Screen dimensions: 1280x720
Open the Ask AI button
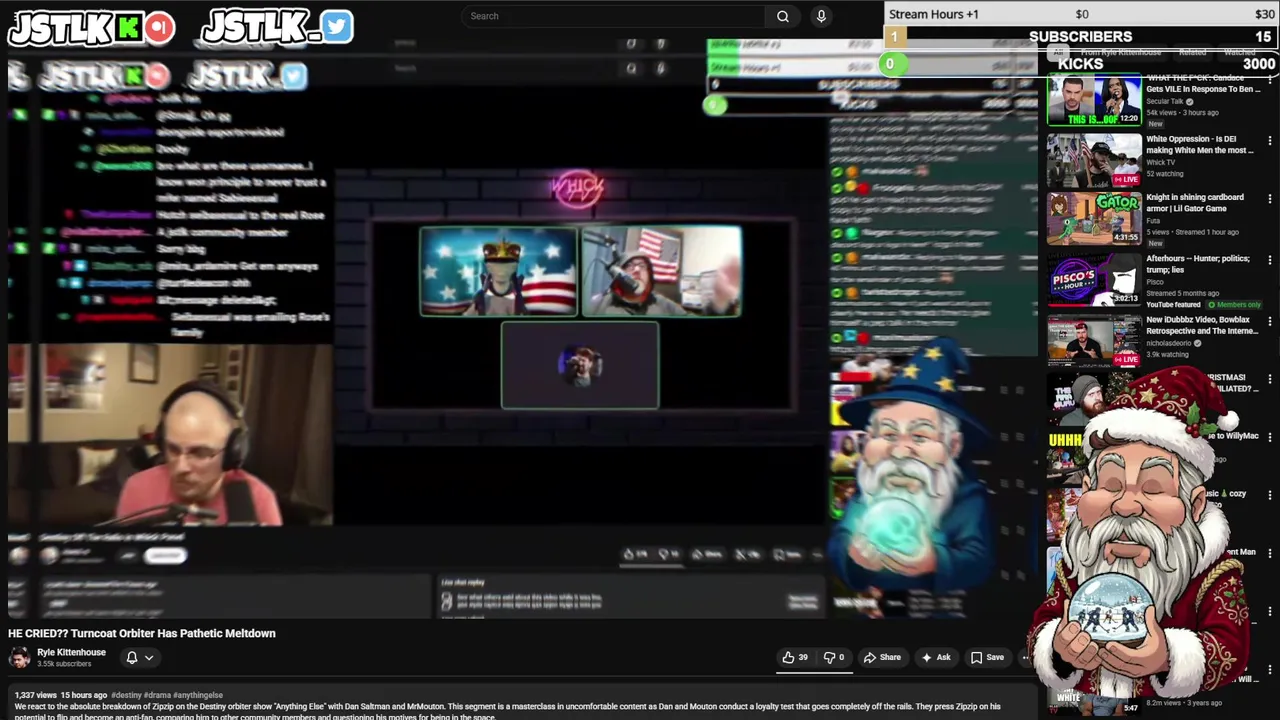[x=936, y=657]
